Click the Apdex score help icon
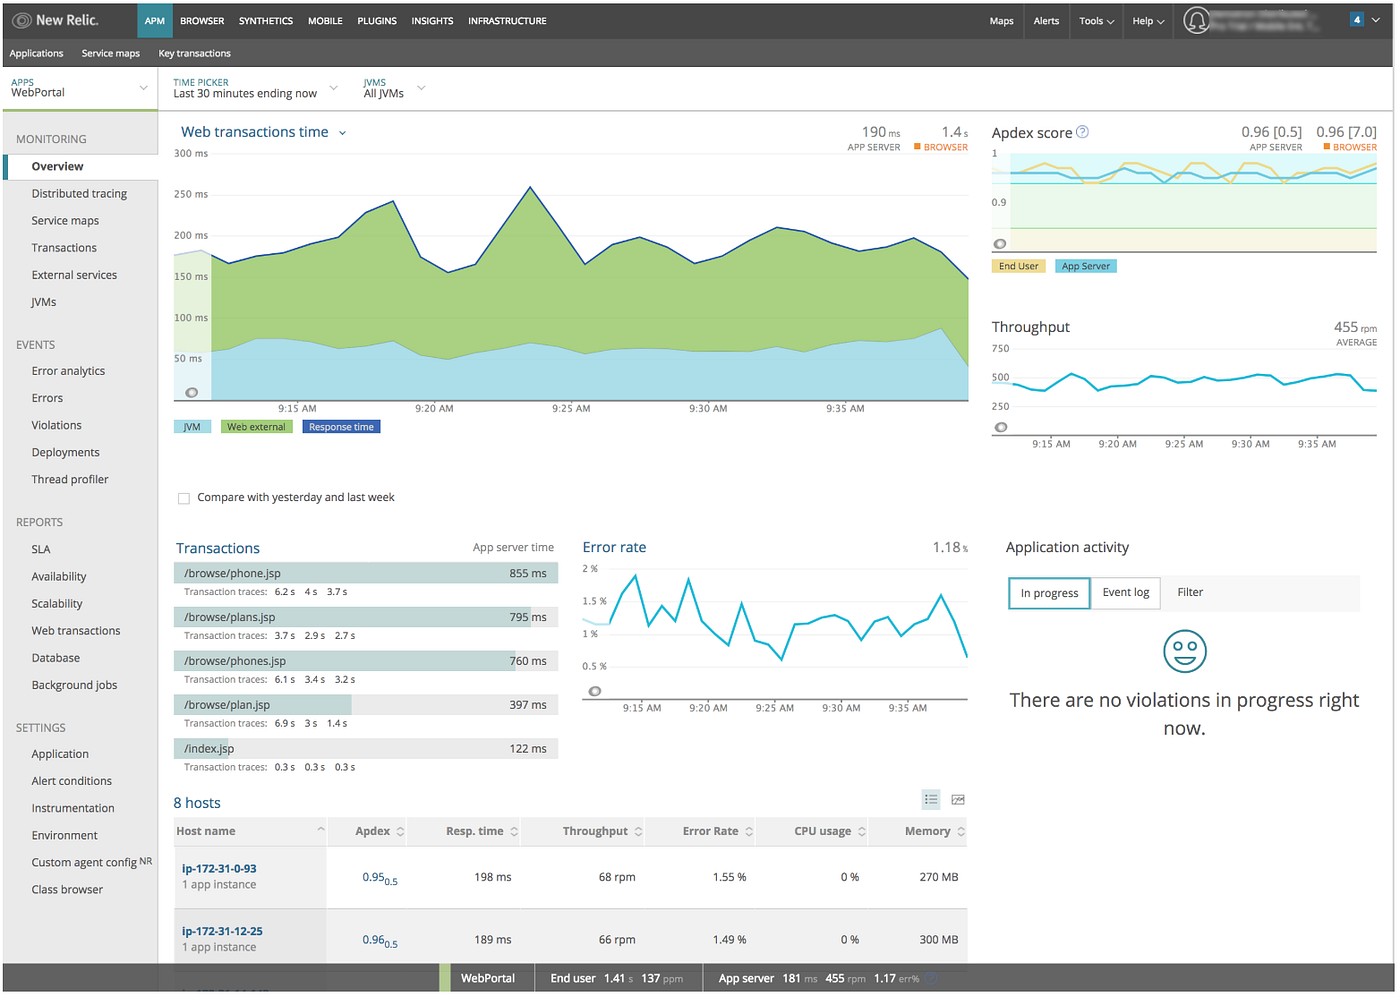The width and height of the screenshot is (1400, 995). 1082,132
